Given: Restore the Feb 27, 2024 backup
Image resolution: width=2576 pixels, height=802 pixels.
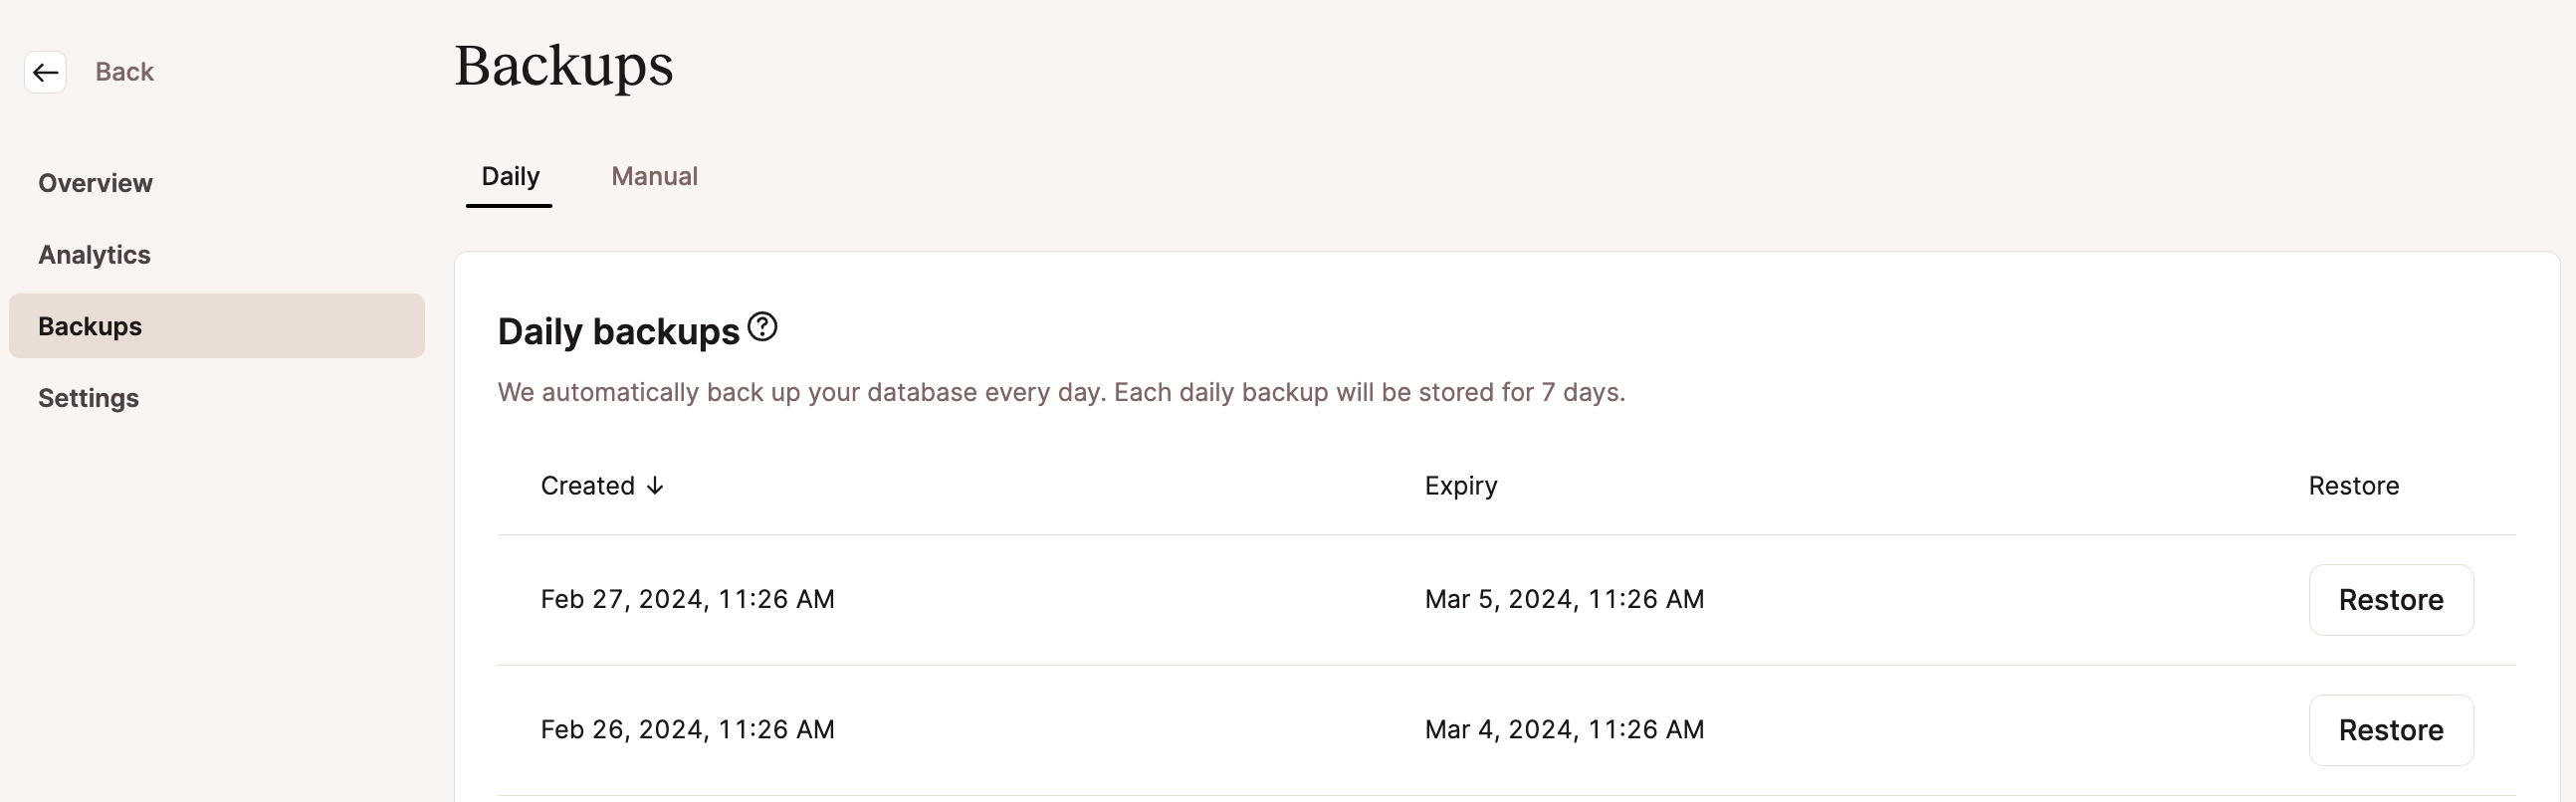Looking at the screenshot, I should (2391, 600).
